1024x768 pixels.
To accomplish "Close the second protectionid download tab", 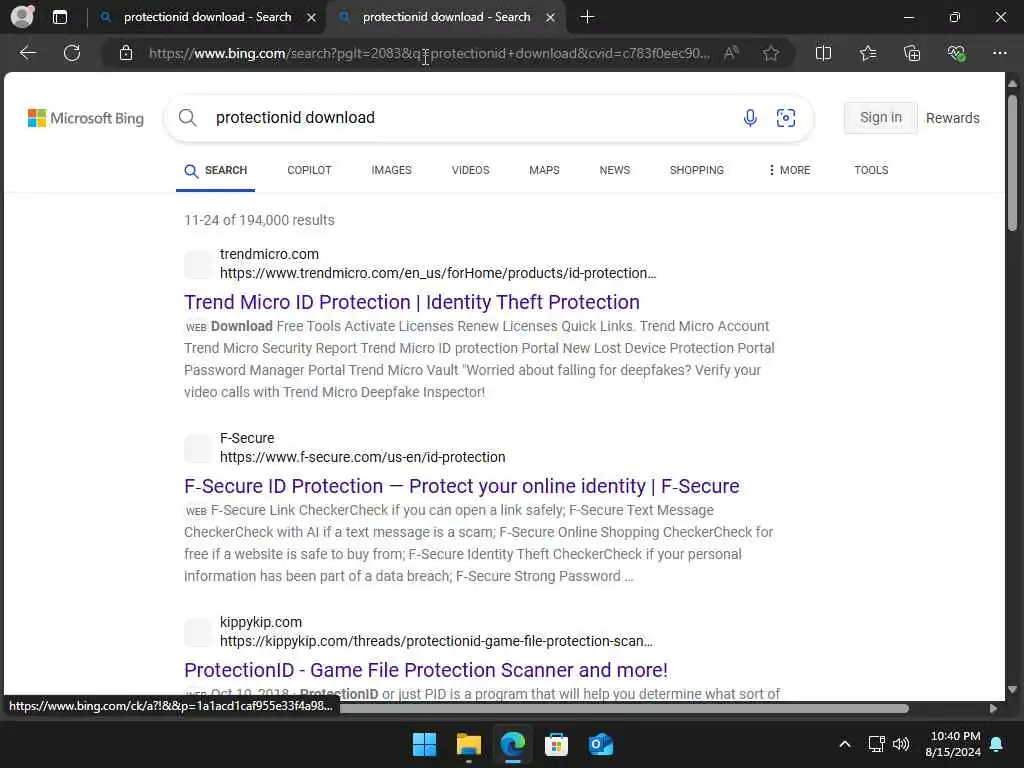I will (x=551, y=18).
